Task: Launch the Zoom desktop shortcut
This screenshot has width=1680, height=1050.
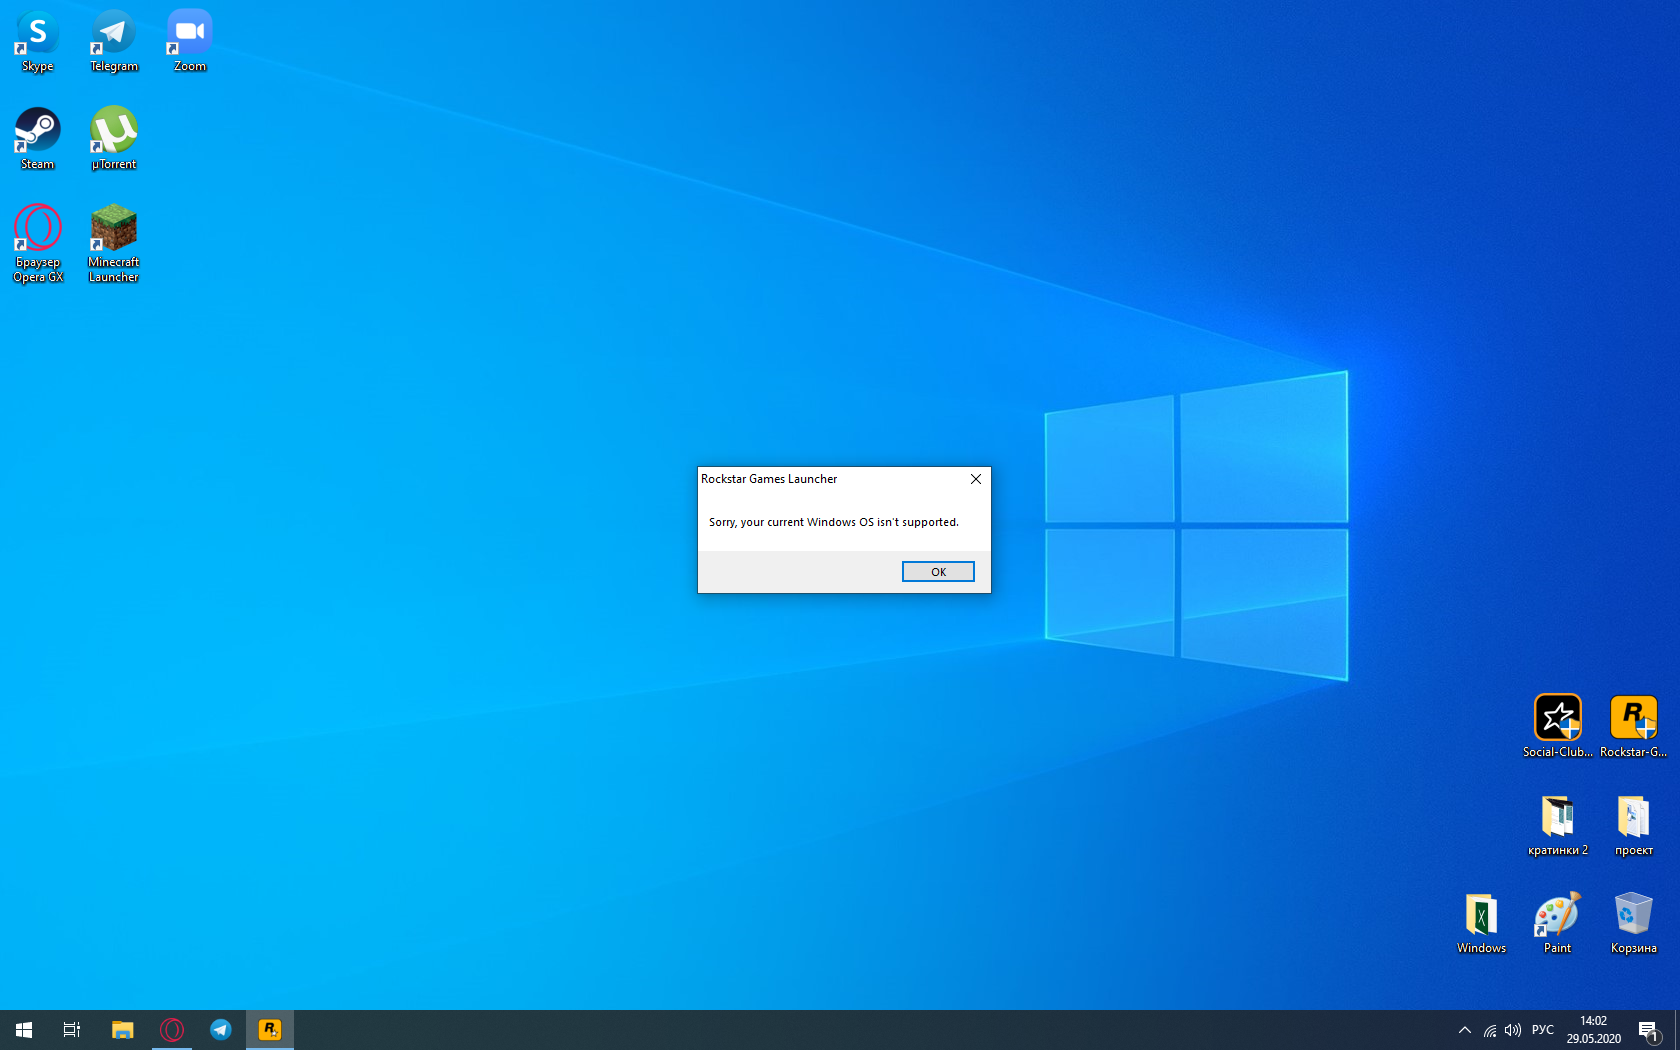Action: (190, 41)
